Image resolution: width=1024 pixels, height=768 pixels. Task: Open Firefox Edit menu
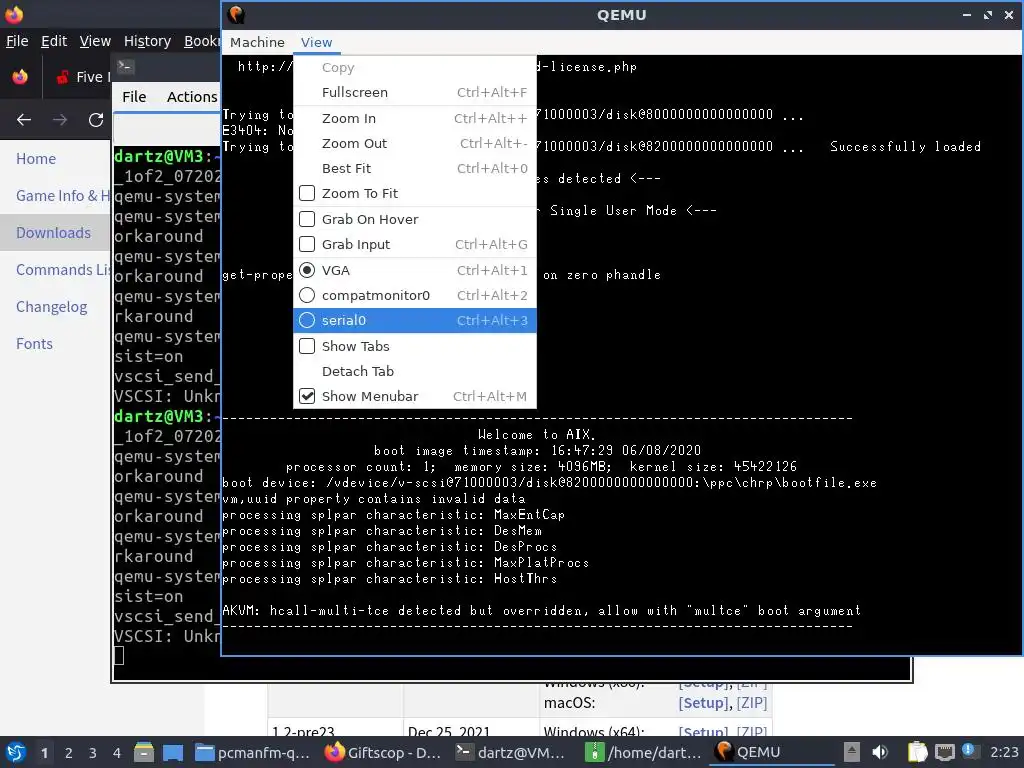(x=54, y=41)
